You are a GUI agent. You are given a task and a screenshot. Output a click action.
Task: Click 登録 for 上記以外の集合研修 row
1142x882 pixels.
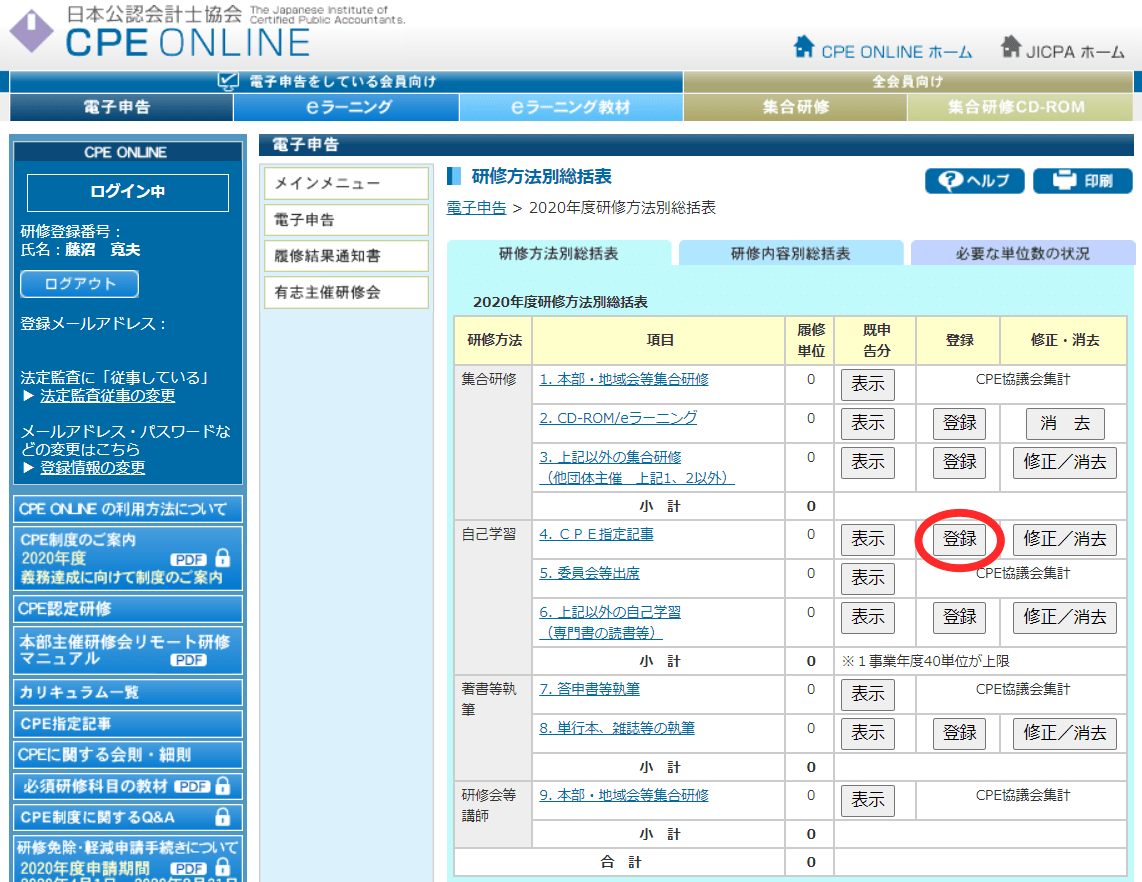[959, 462]
